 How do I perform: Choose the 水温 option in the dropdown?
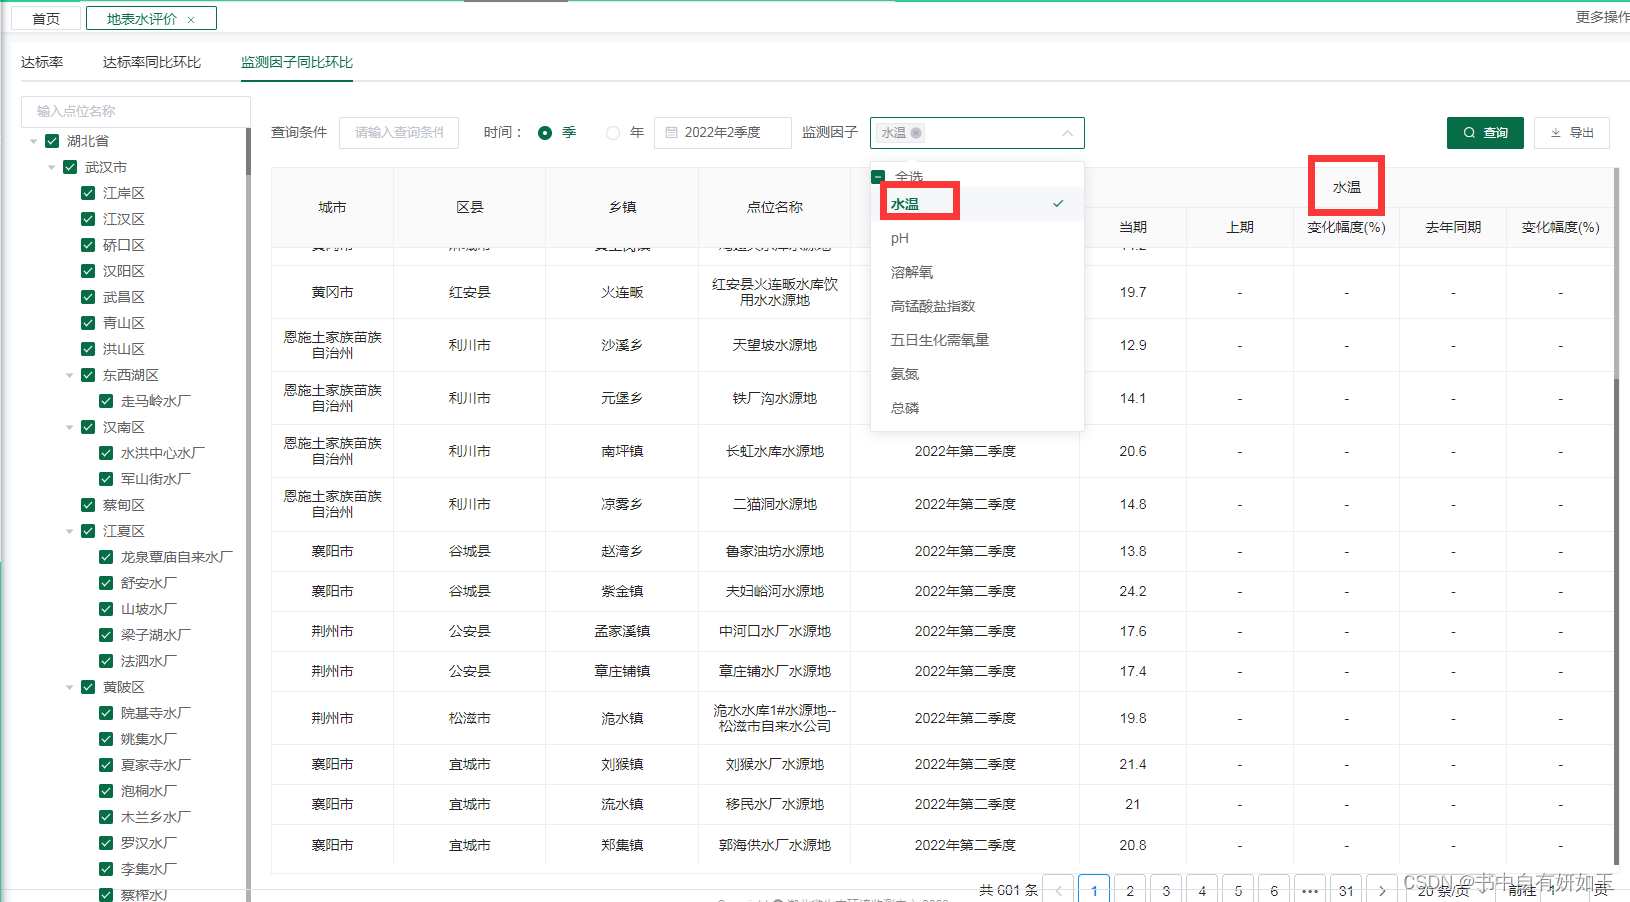pyautogui.click(x=977, y=204)
